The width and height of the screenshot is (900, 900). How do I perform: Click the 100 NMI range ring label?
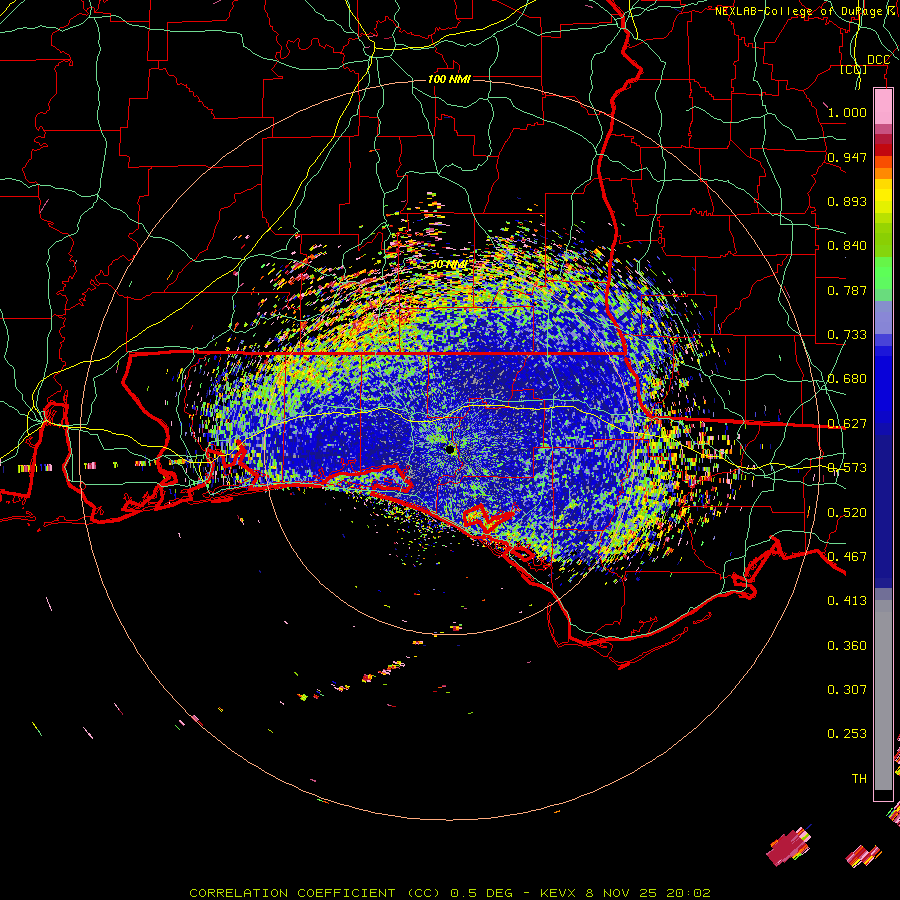tap(449, 79)
